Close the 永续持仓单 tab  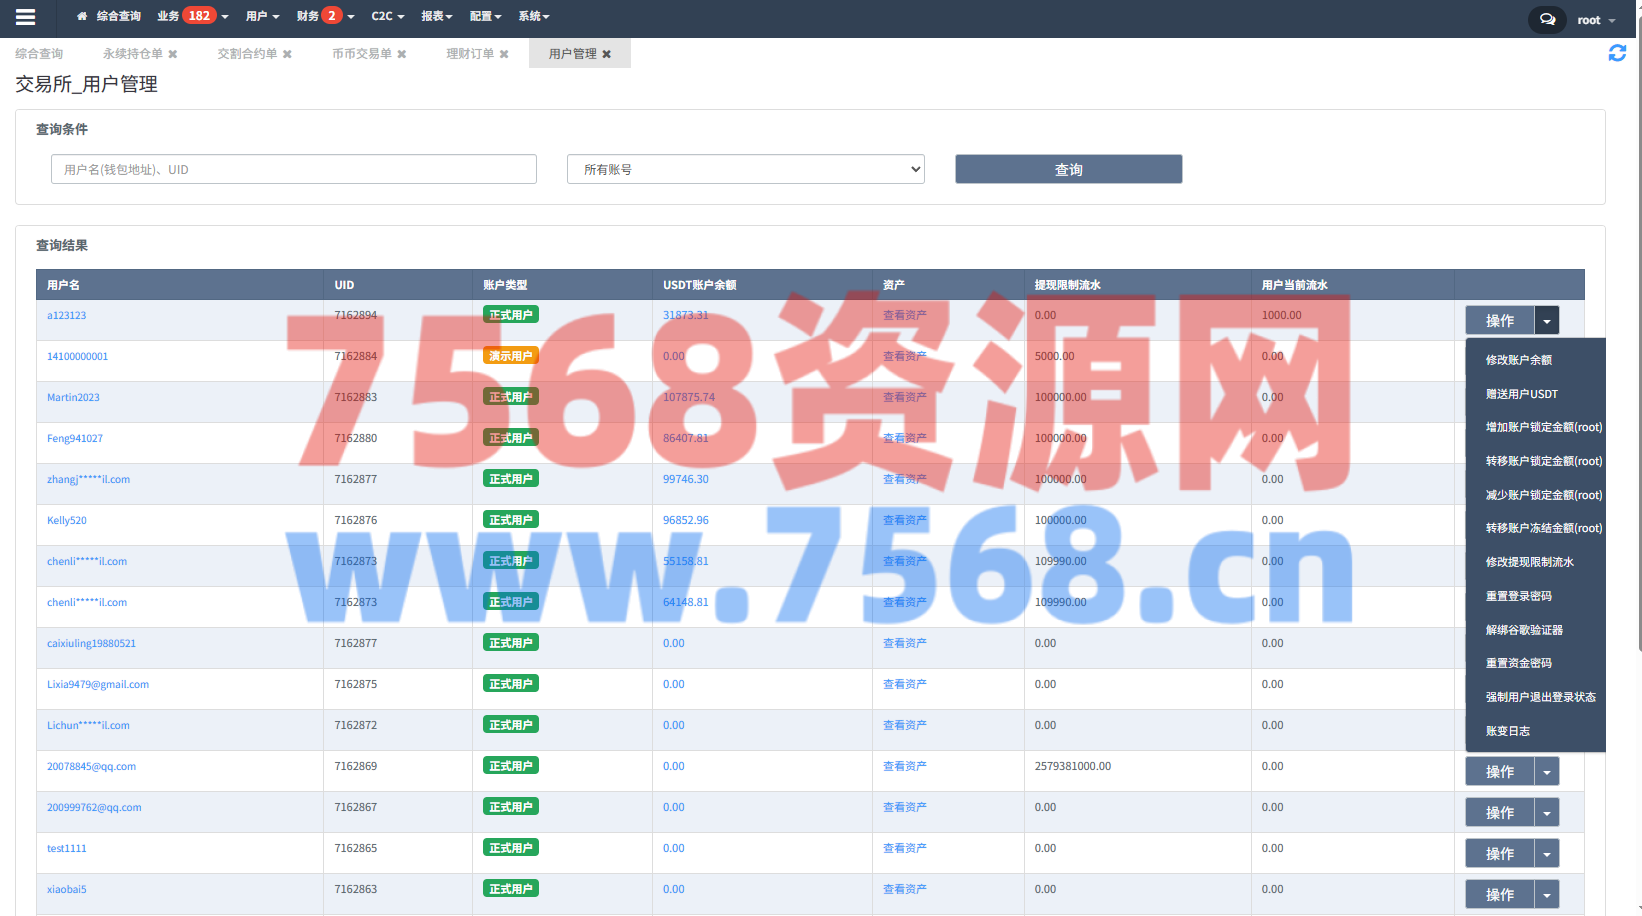click(x=173, y=54)
